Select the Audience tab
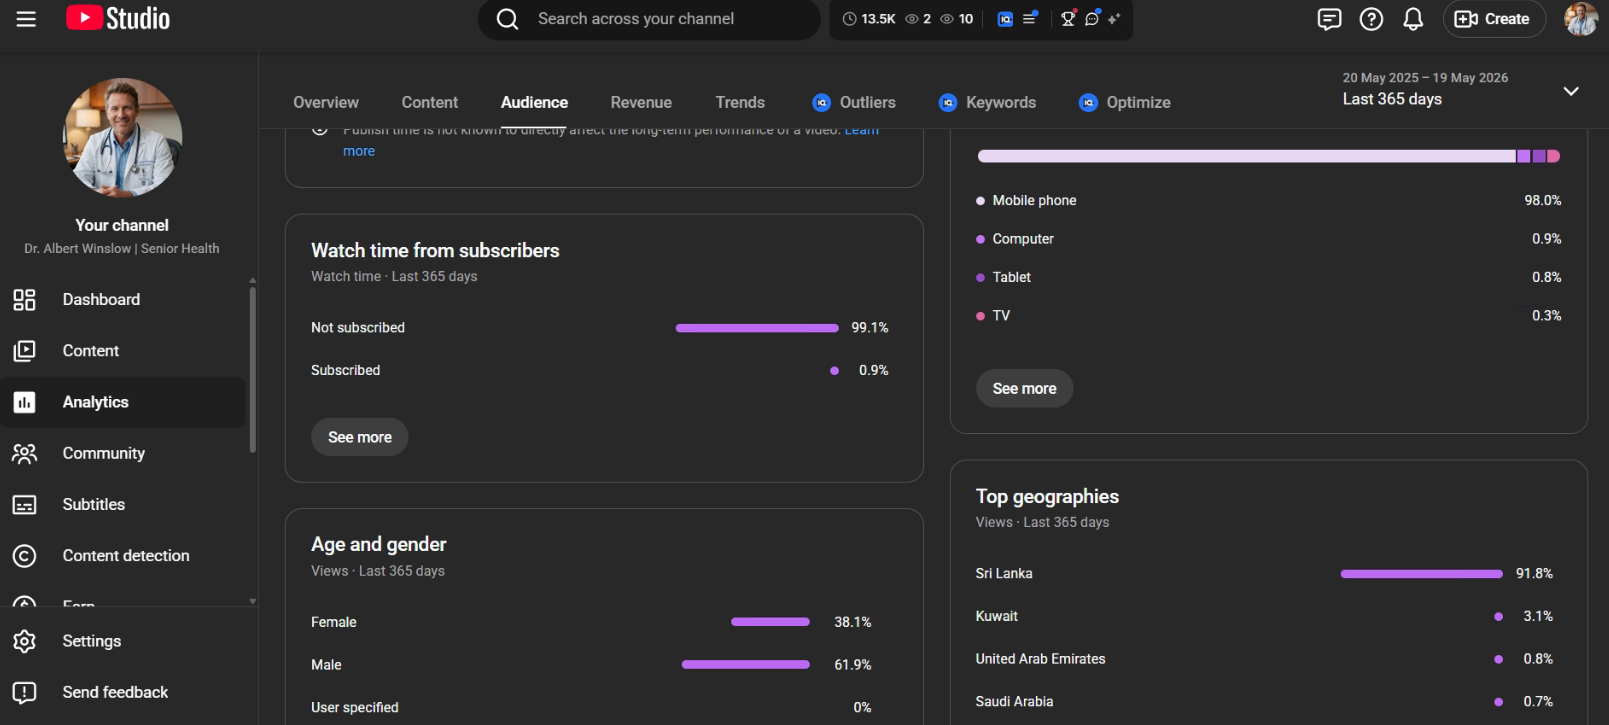Screen dimensions: 1609x725 point(534,102)
